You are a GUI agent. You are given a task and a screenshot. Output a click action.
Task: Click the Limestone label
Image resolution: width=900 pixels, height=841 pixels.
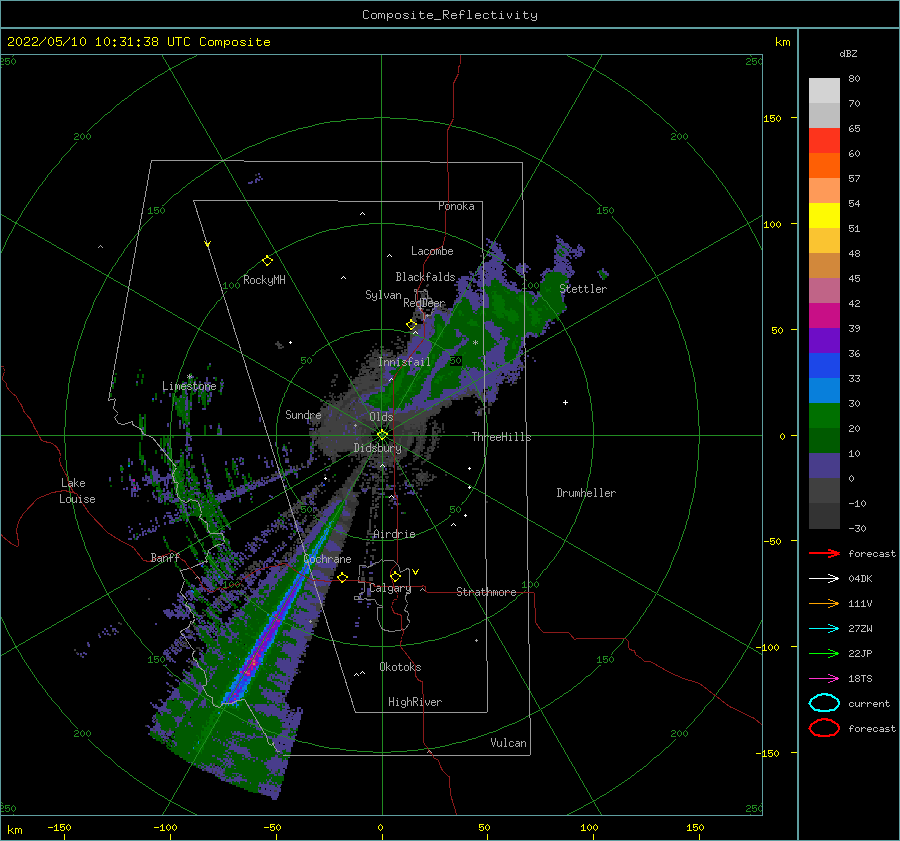coord(189,386)
